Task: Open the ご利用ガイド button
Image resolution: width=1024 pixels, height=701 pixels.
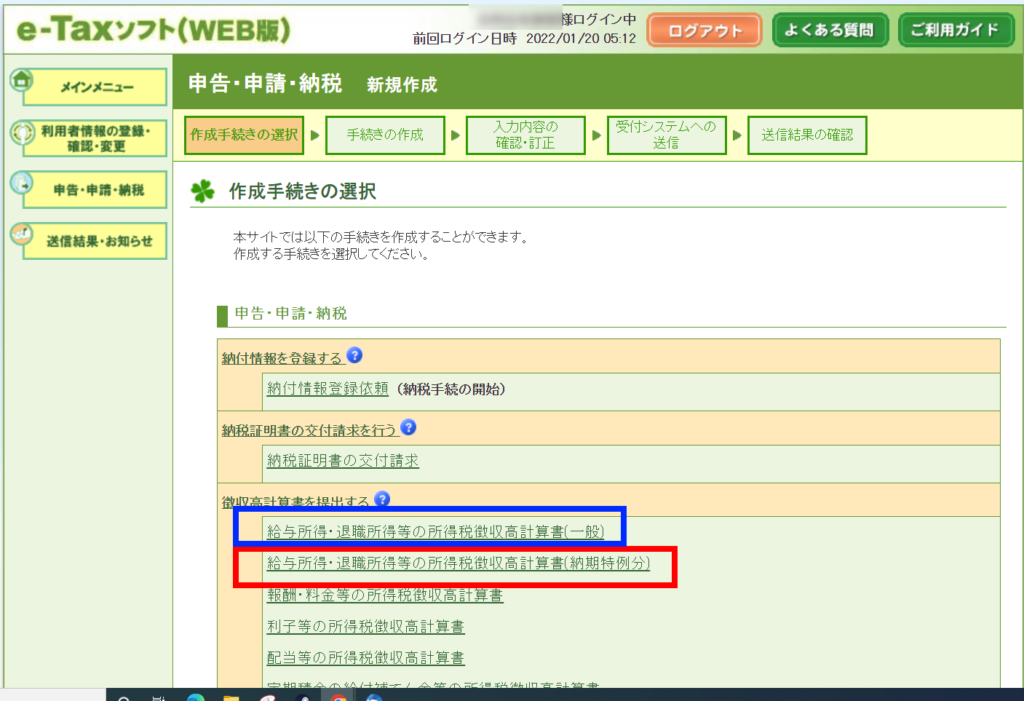Action: (x=954, y=30)
